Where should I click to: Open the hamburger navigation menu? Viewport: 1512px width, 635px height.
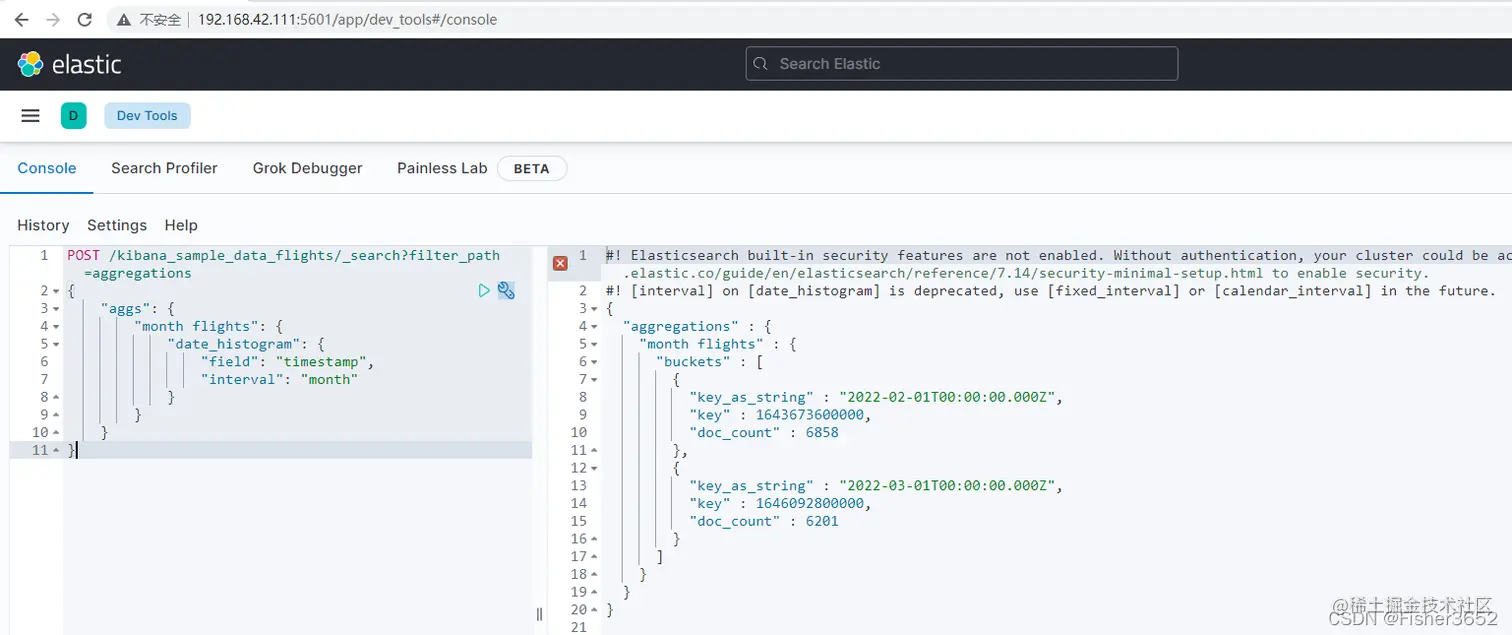[30, 116]
